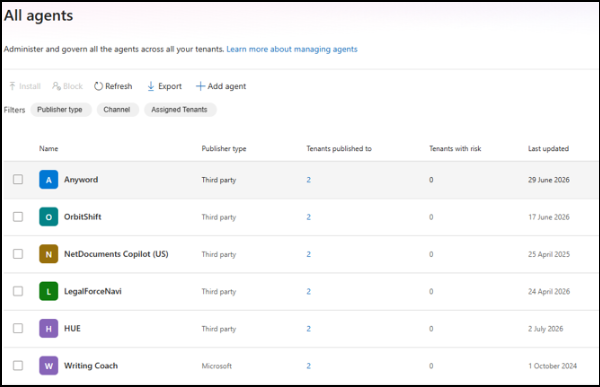Screen dimensions: 600x387
Task: Click the 'Filters' label
Action: coord(14,110)
